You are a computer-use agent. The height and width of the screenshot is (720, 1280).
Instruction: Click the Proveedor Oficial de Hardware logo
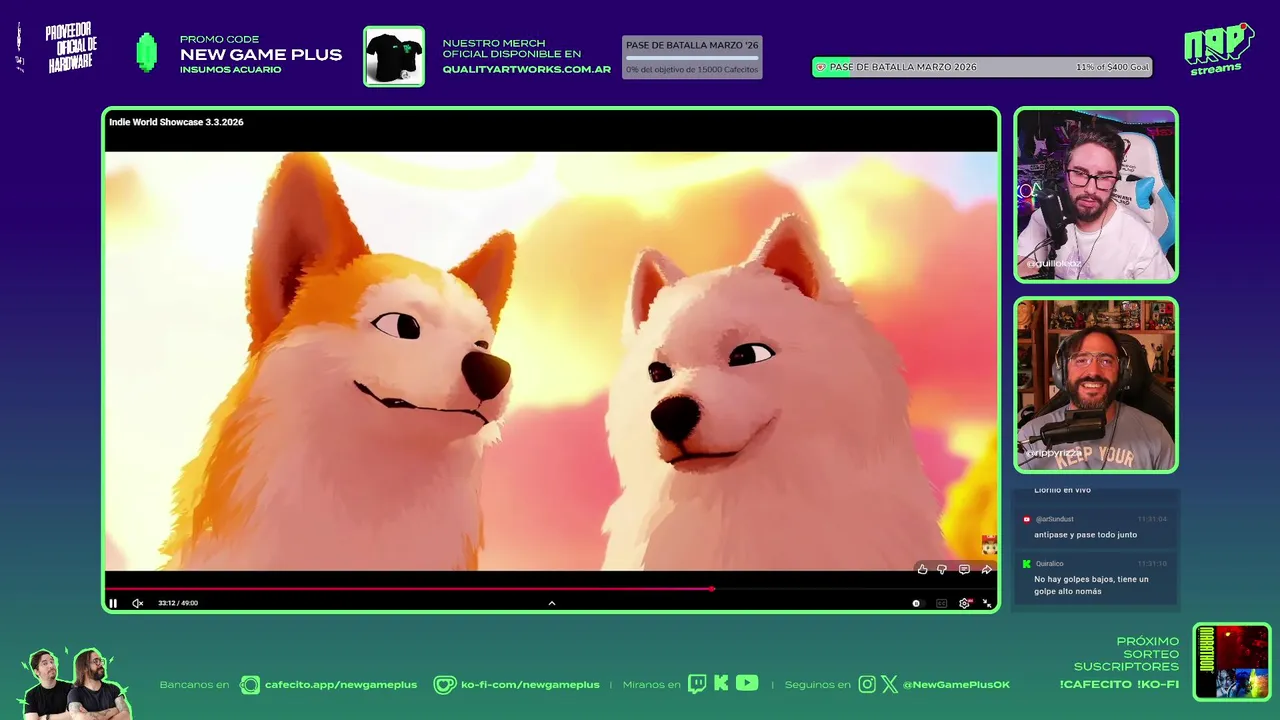point(71,48)
